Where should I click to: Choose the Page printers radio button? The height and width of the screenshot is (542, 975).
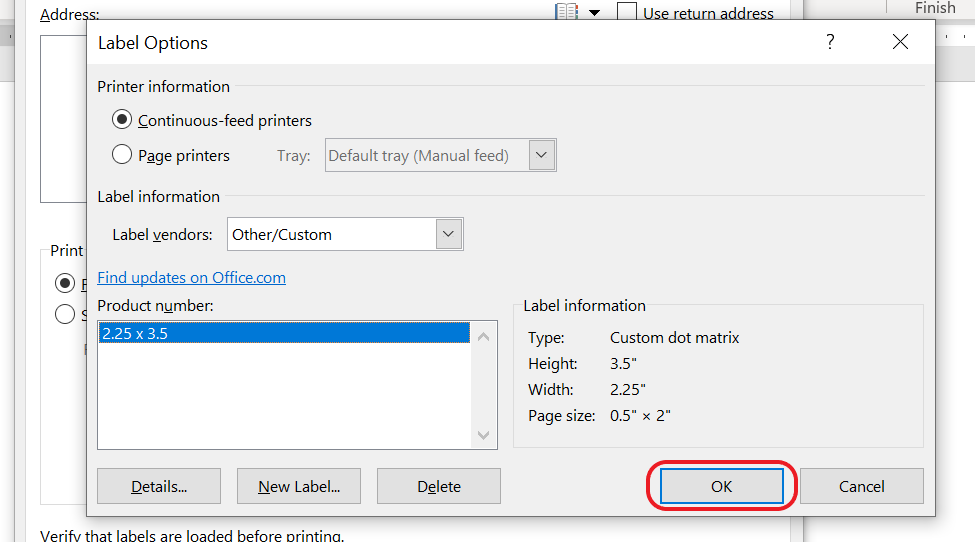pyautogui.click(x=122, y=155)
